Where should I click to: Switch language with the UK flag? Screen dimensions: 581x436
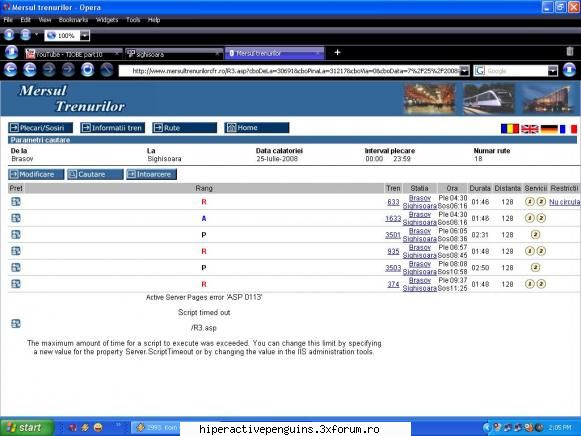[529, 129]
